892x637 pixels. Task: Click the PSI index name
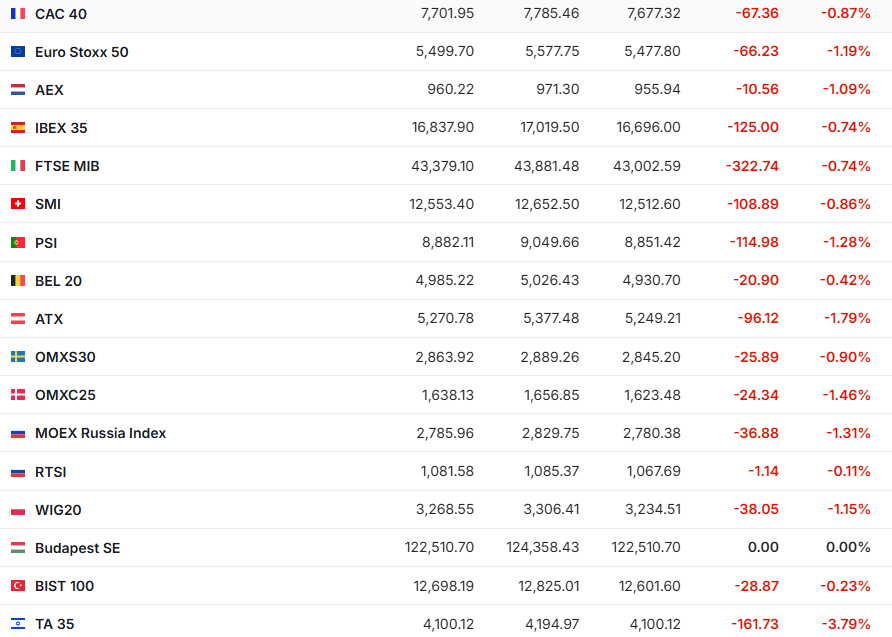tap(46, 243)
